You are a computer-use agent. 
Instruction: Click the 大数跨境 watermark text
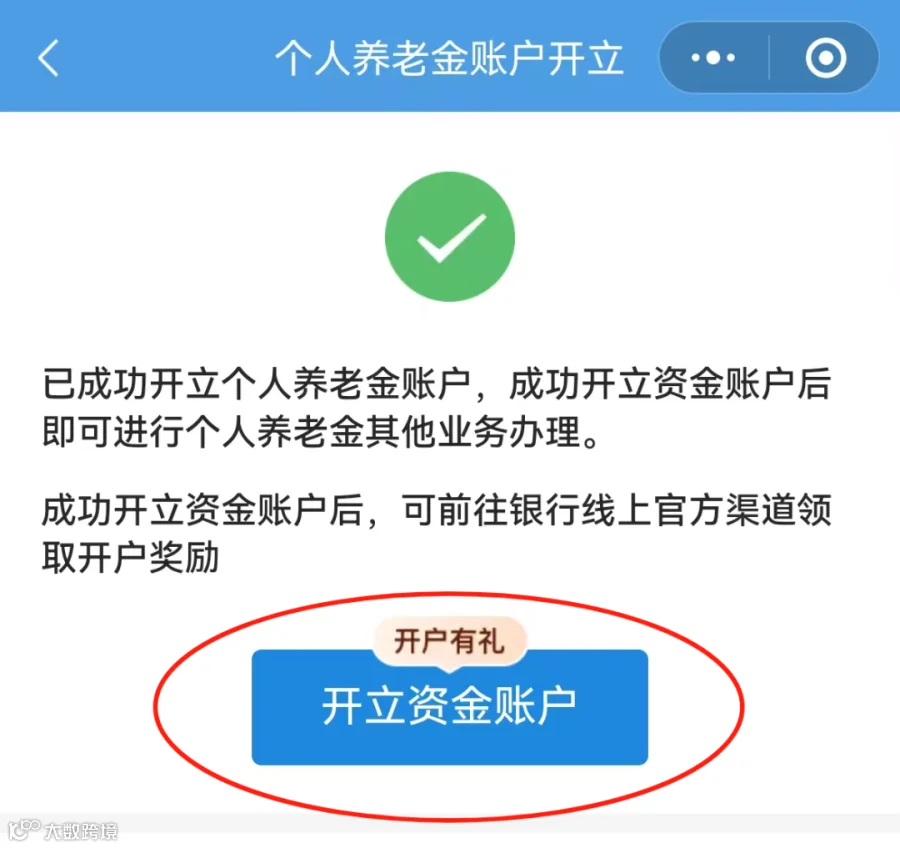point(81,831)
